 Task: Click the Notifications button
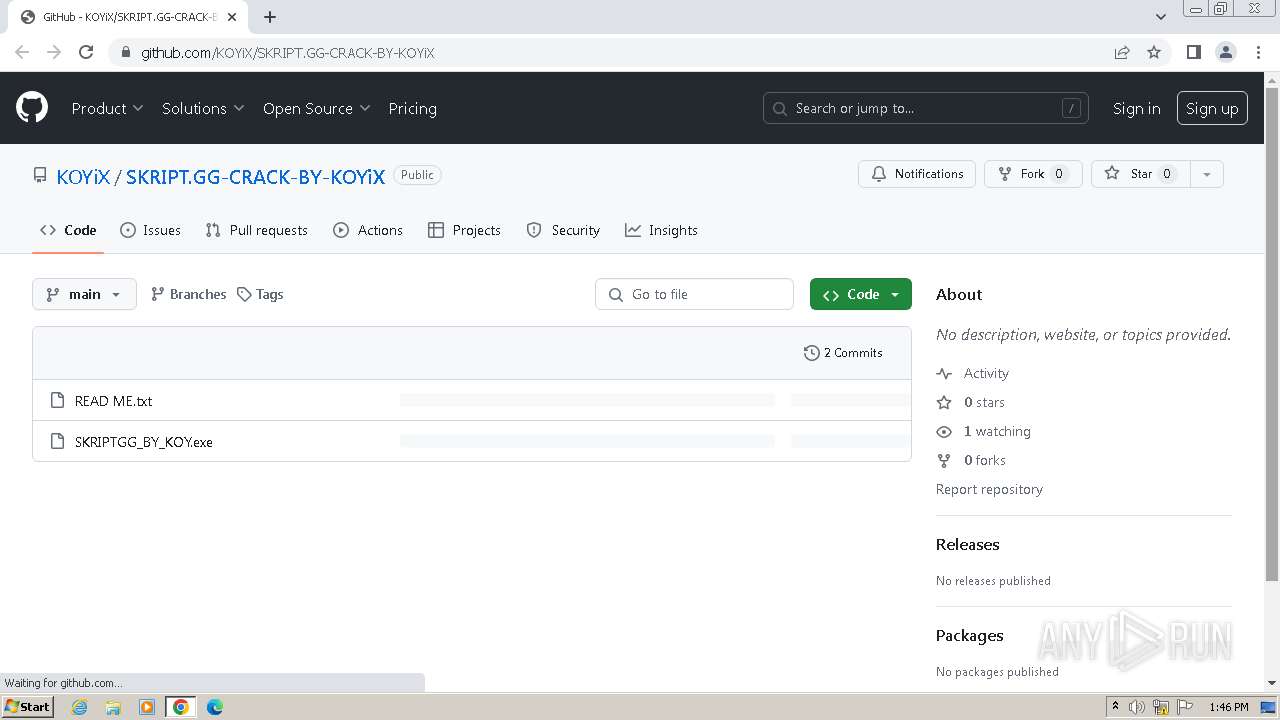tap(917, 174)
